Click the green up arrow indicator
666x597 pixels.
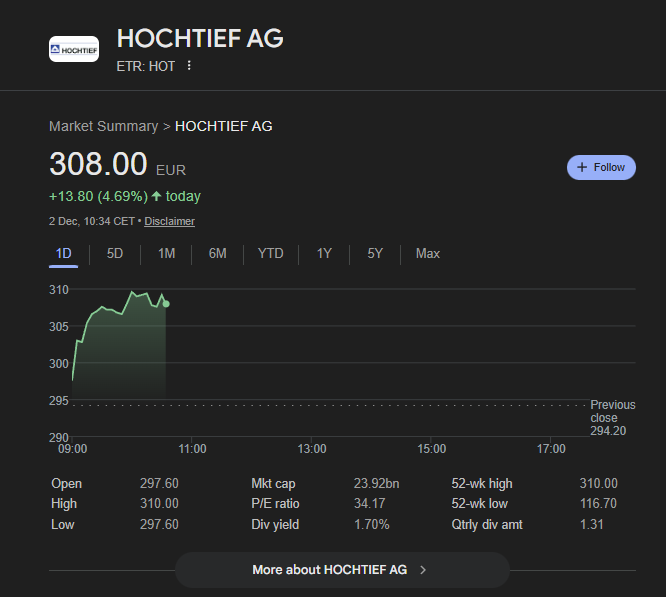point(156,196)
